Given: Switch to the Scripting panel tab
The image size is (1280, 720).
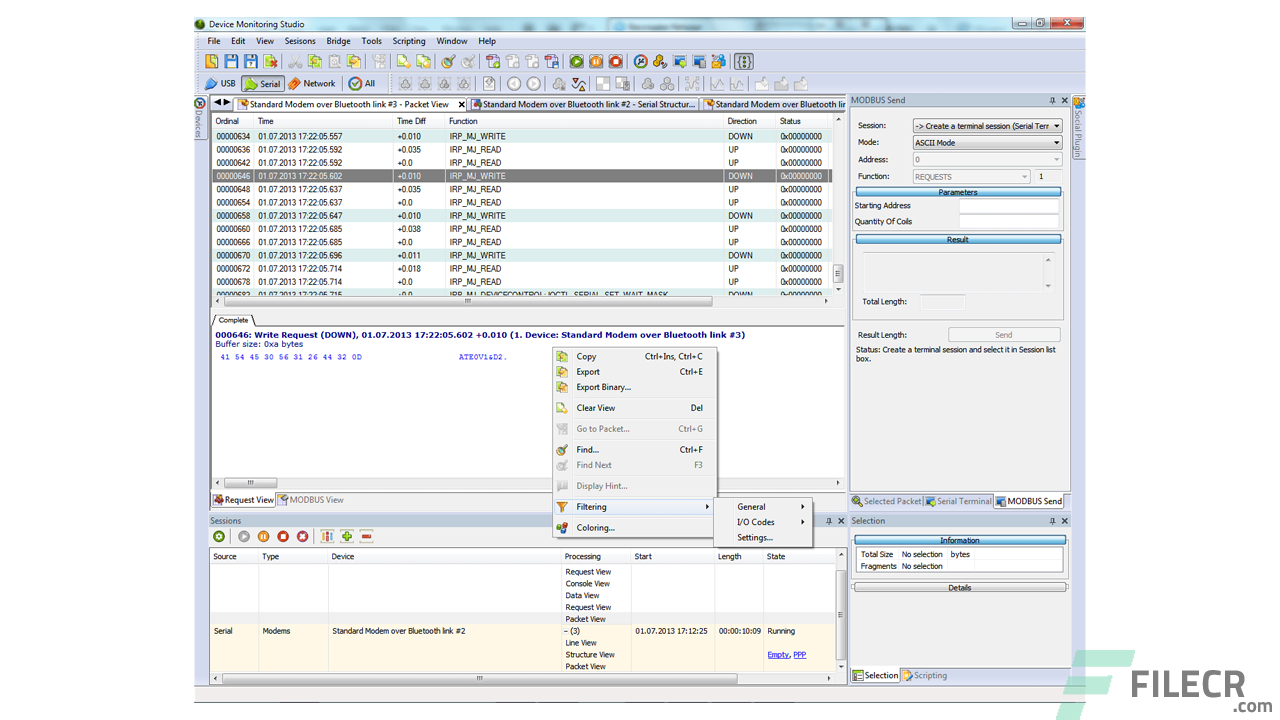Looking at the screenshot, I should click(924, 676).
